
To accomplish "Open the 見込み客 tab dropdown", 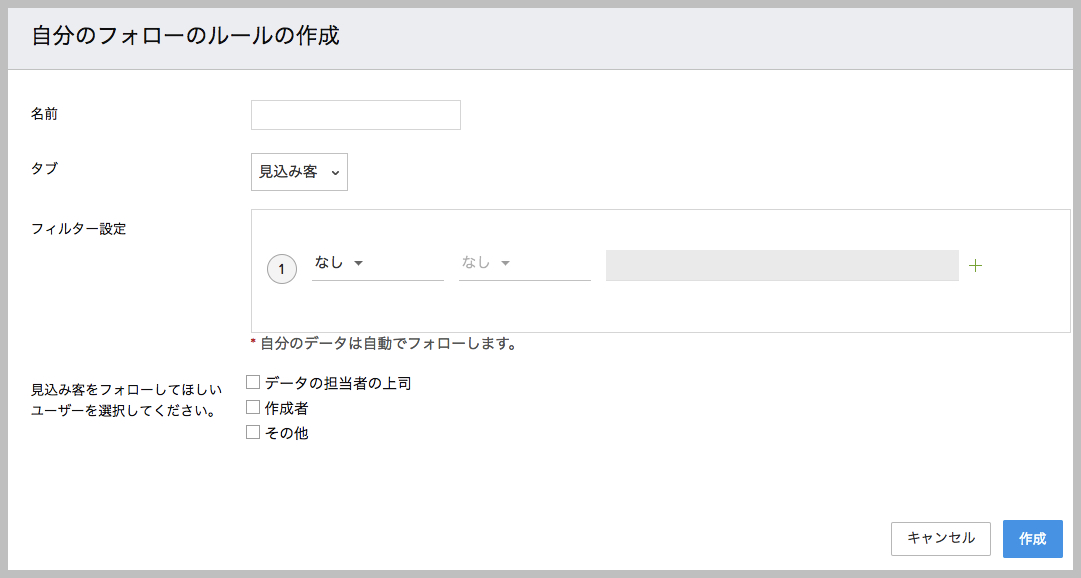I will [x=299, y=172].
